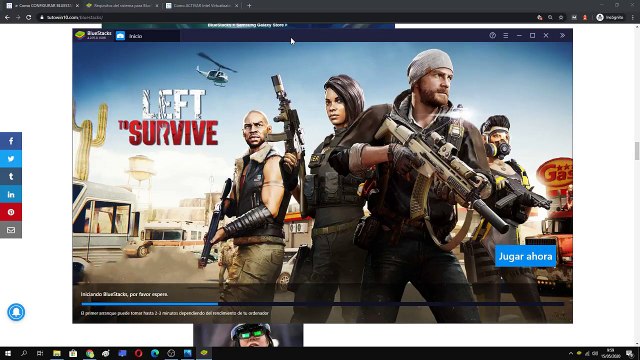The width and height of the screenshot is (640, 360).
Task: Switch to Requisitos del sistema browser tab
Action: [x=122, y=6]
